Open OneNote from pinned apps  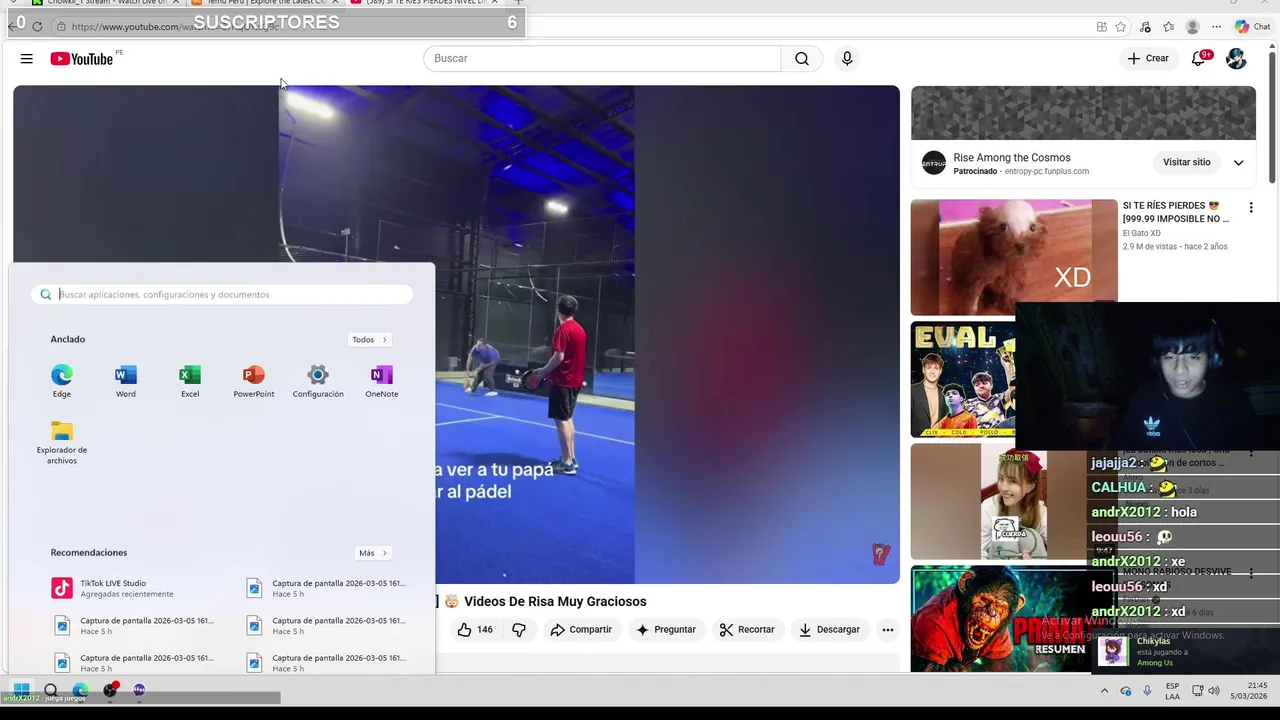point(382,381)
